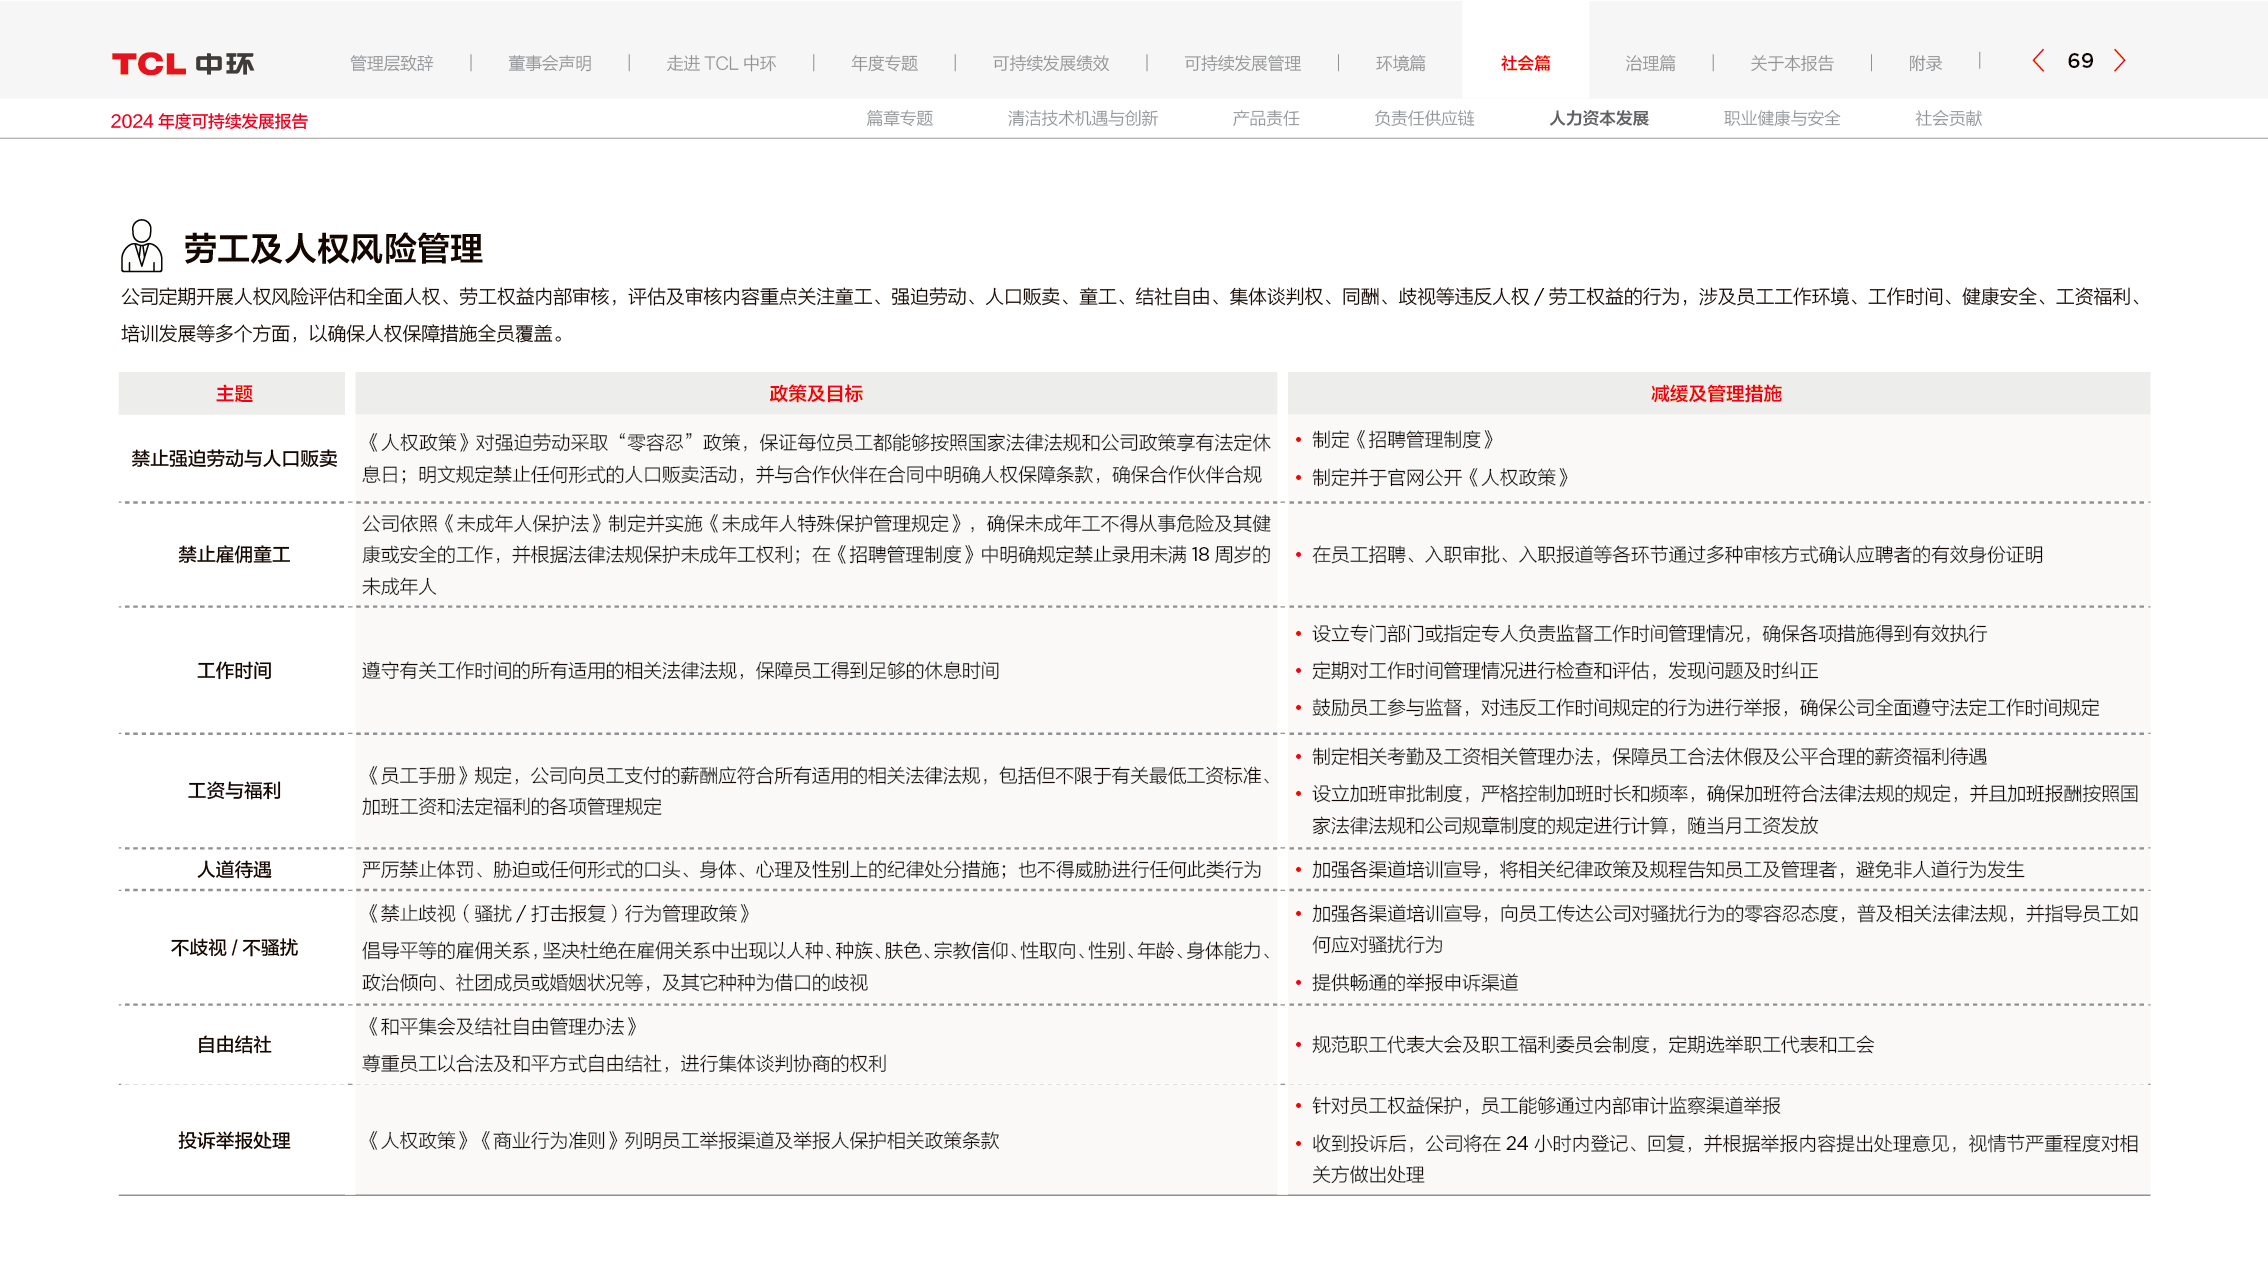The width and height of the screenshot is (2268, 1277).
Task: Open the 管理层致辞 section
Action: pos(391,64)
